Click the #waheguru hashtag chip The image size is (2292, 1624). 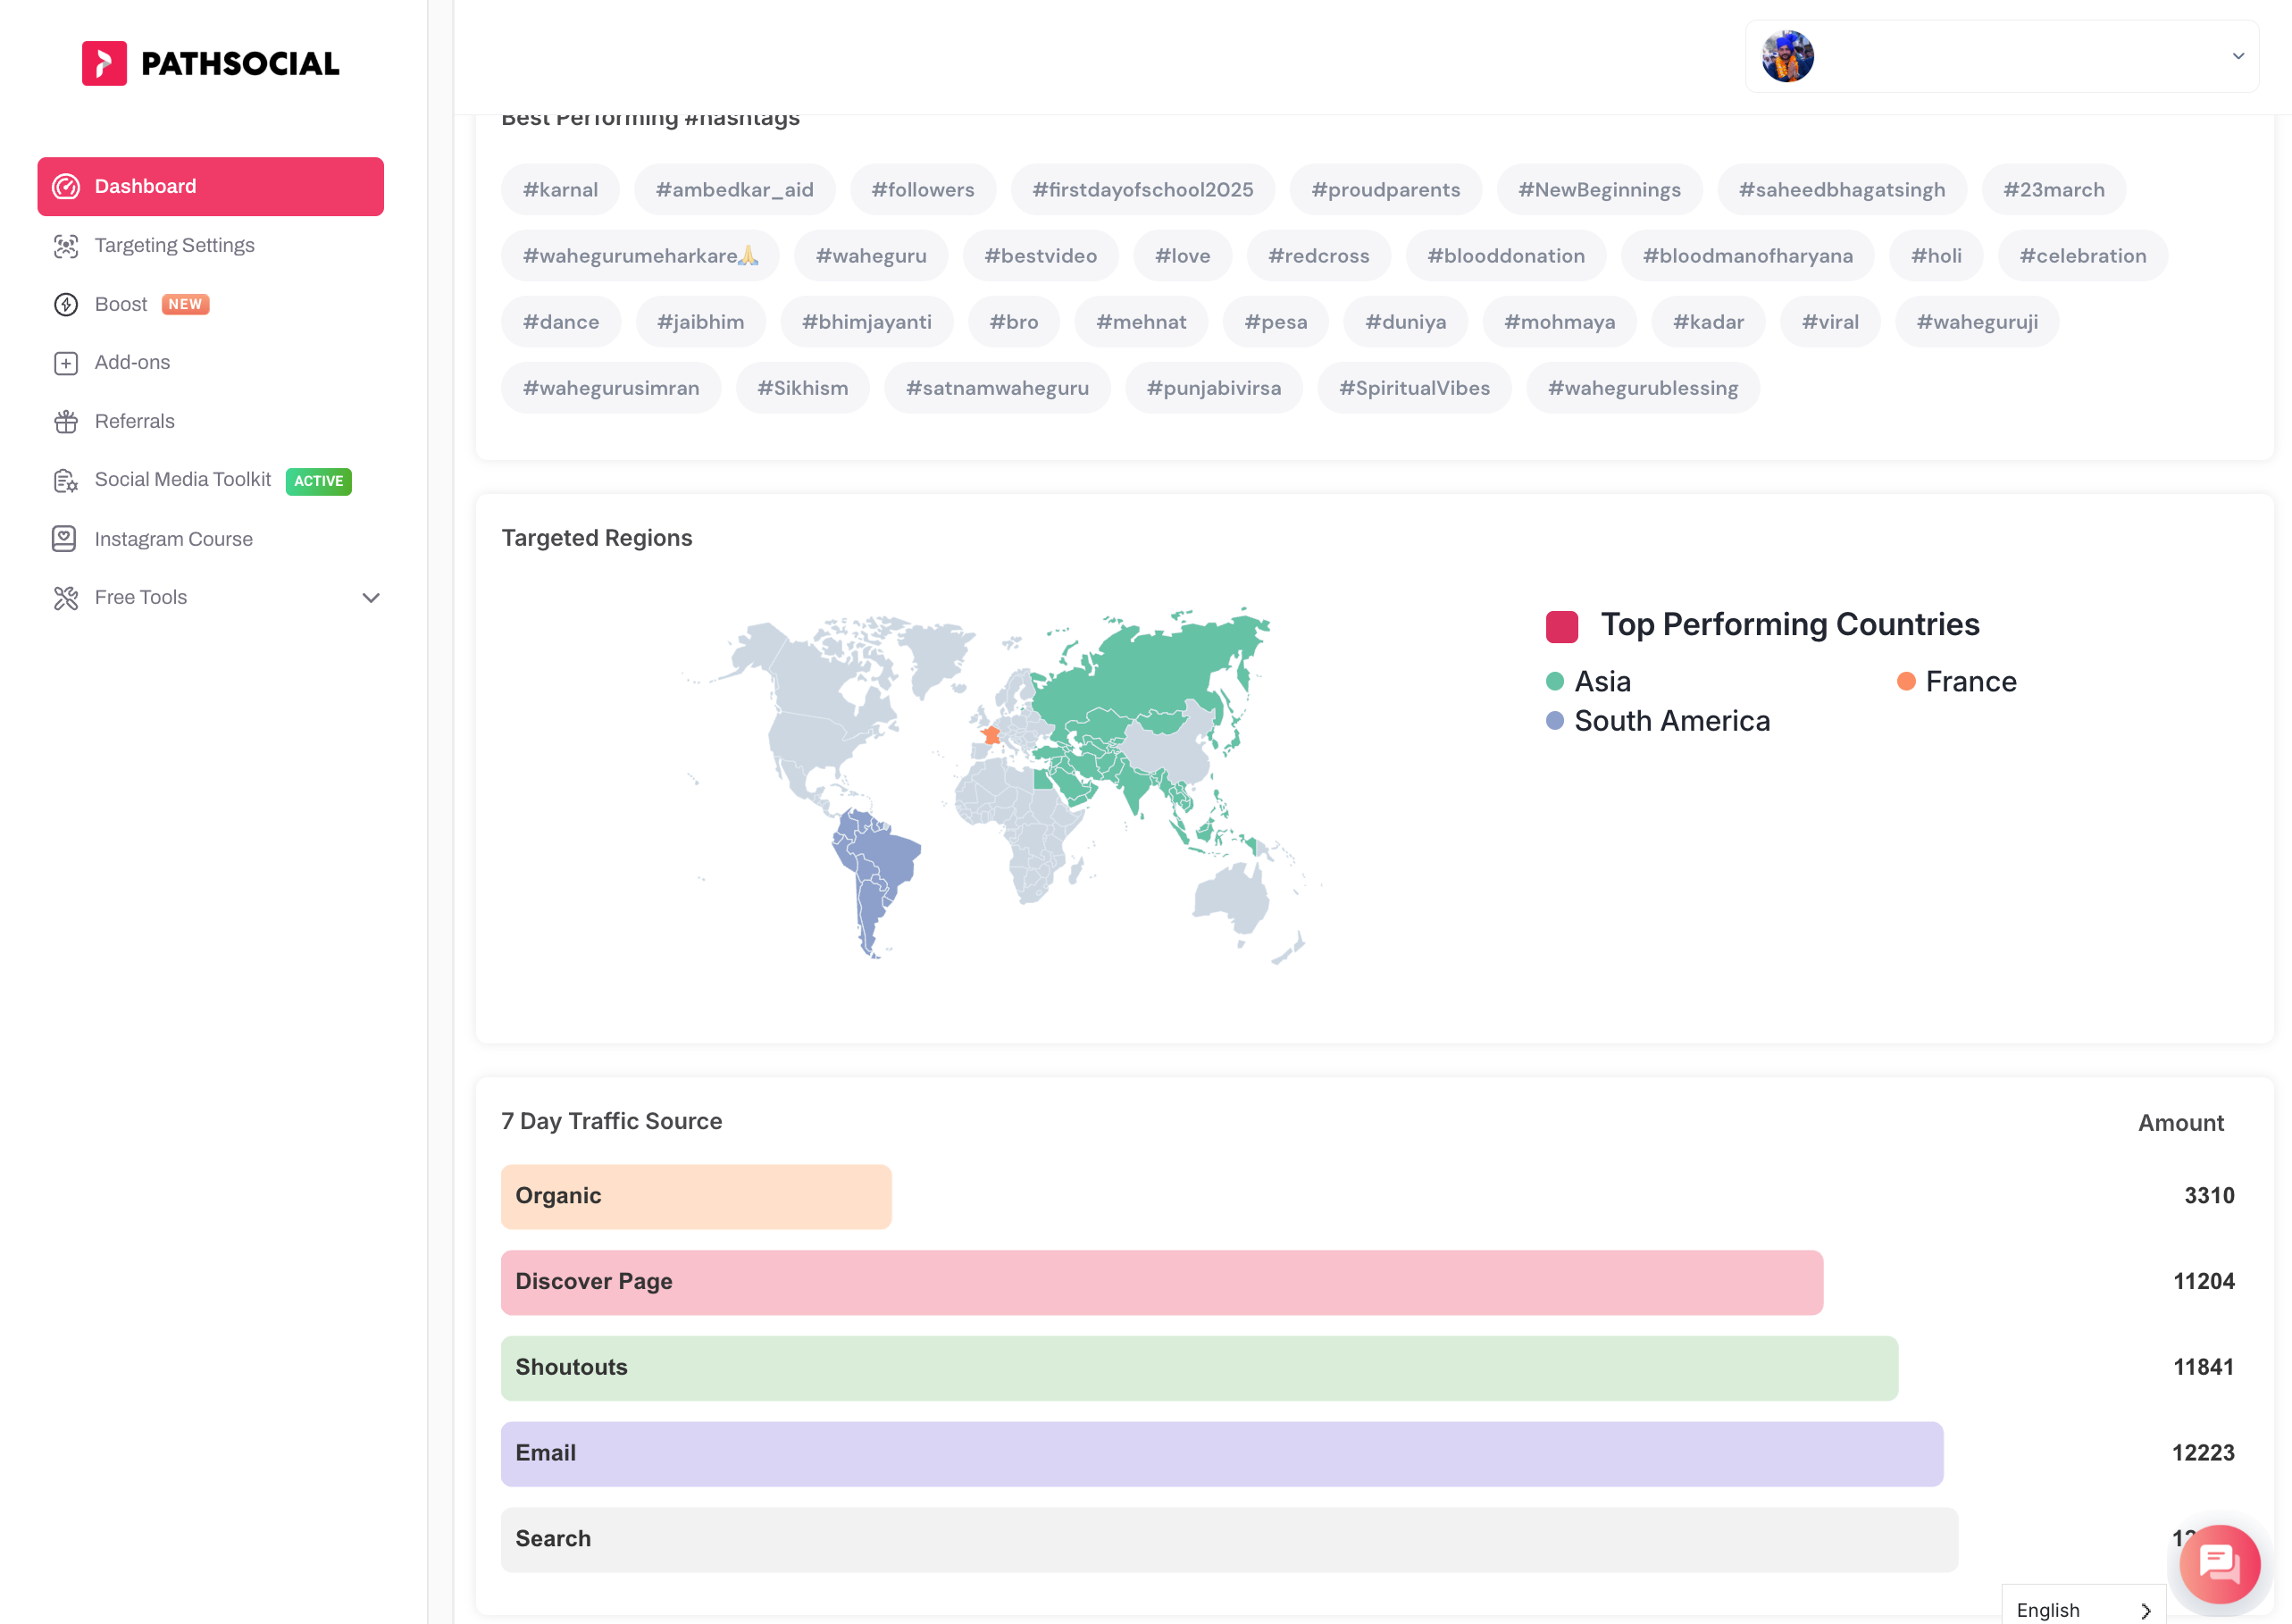tap(870, 256)
